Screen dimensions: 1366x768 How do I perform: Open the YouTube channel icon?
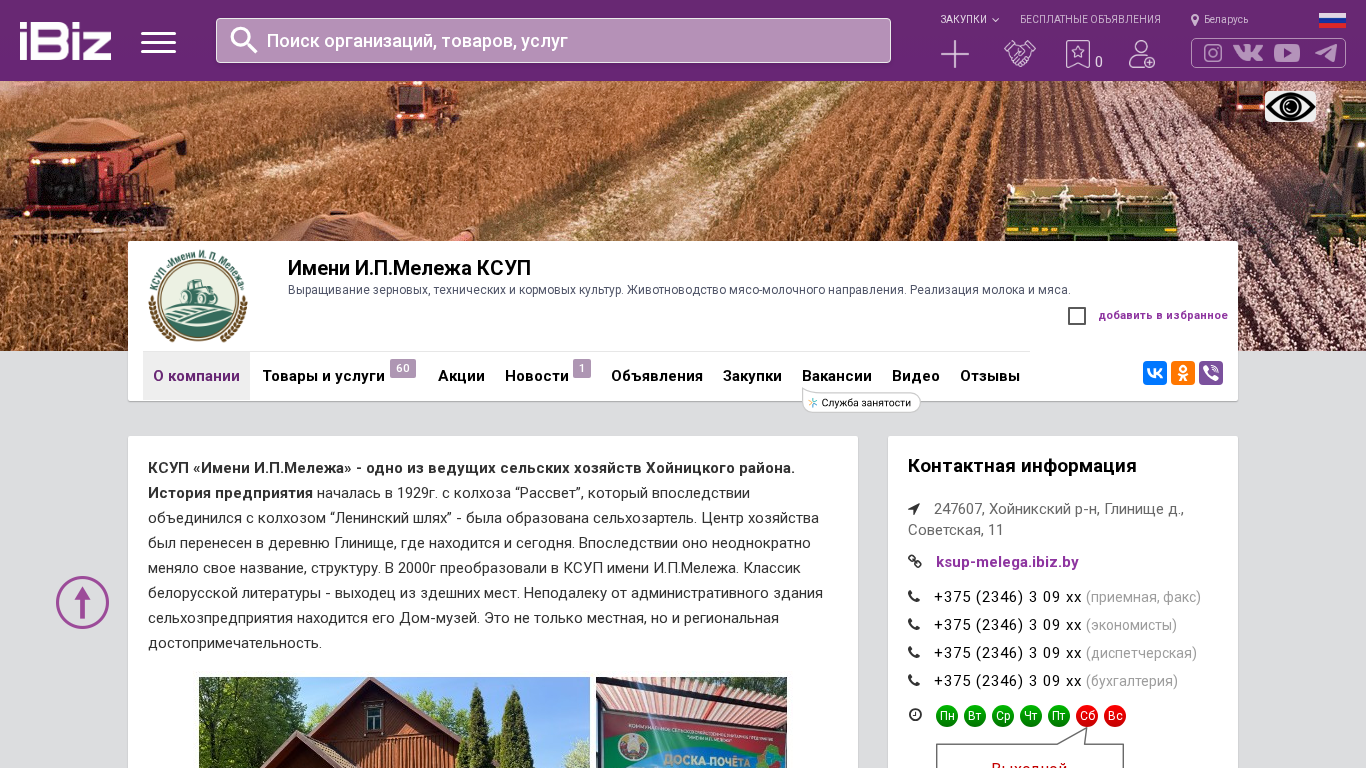pyautogui.click(x=1287, y=53)
